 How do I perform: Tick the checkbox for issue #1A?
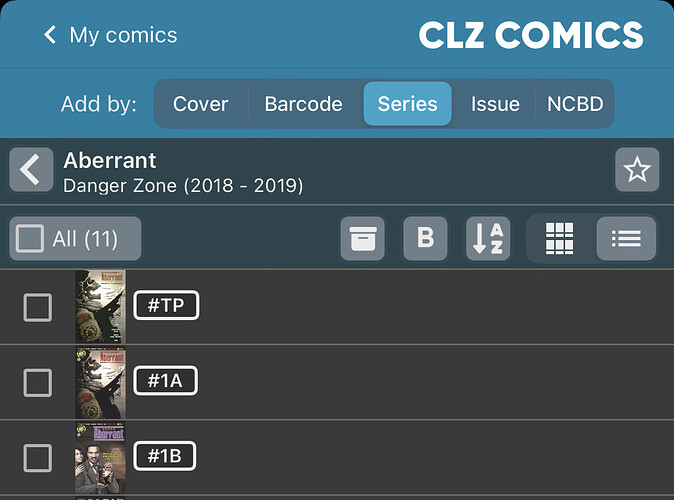pos(38,382)
